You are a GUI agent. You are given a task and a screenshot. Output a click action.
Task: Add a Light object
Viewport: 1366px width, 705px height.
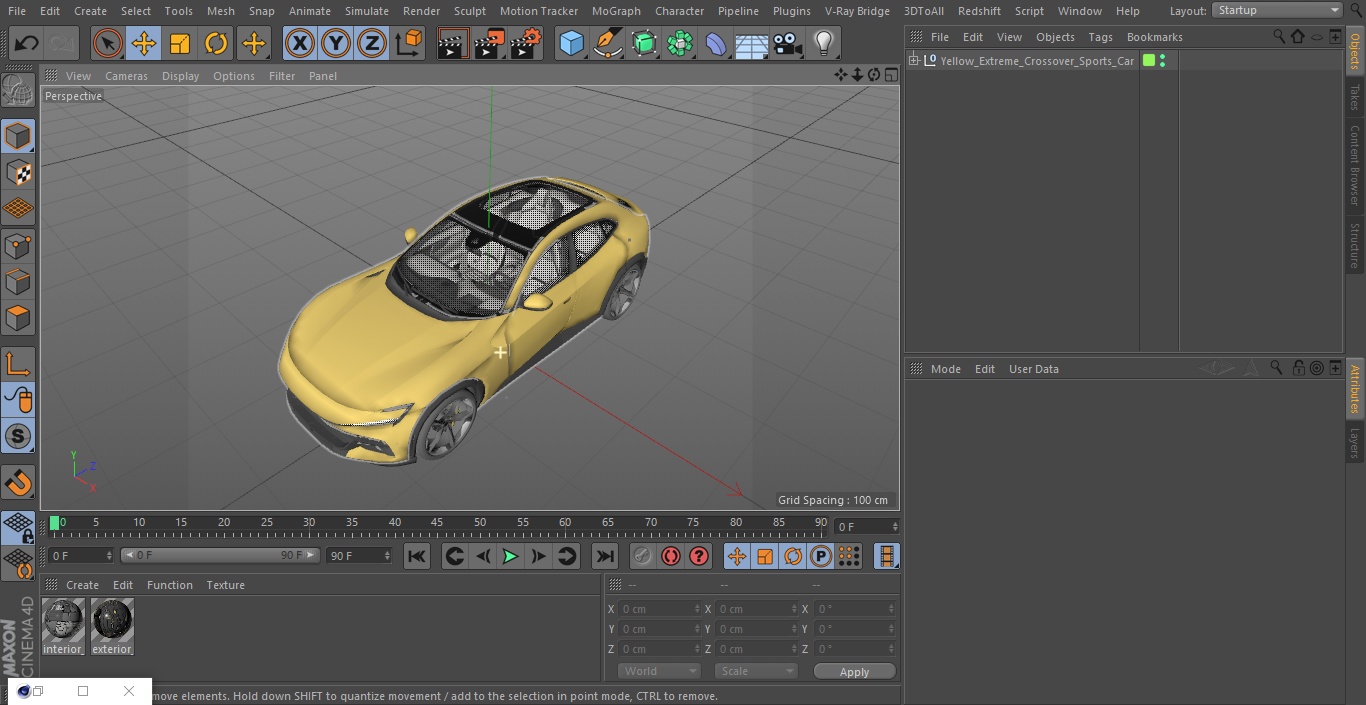coord(823,43)
